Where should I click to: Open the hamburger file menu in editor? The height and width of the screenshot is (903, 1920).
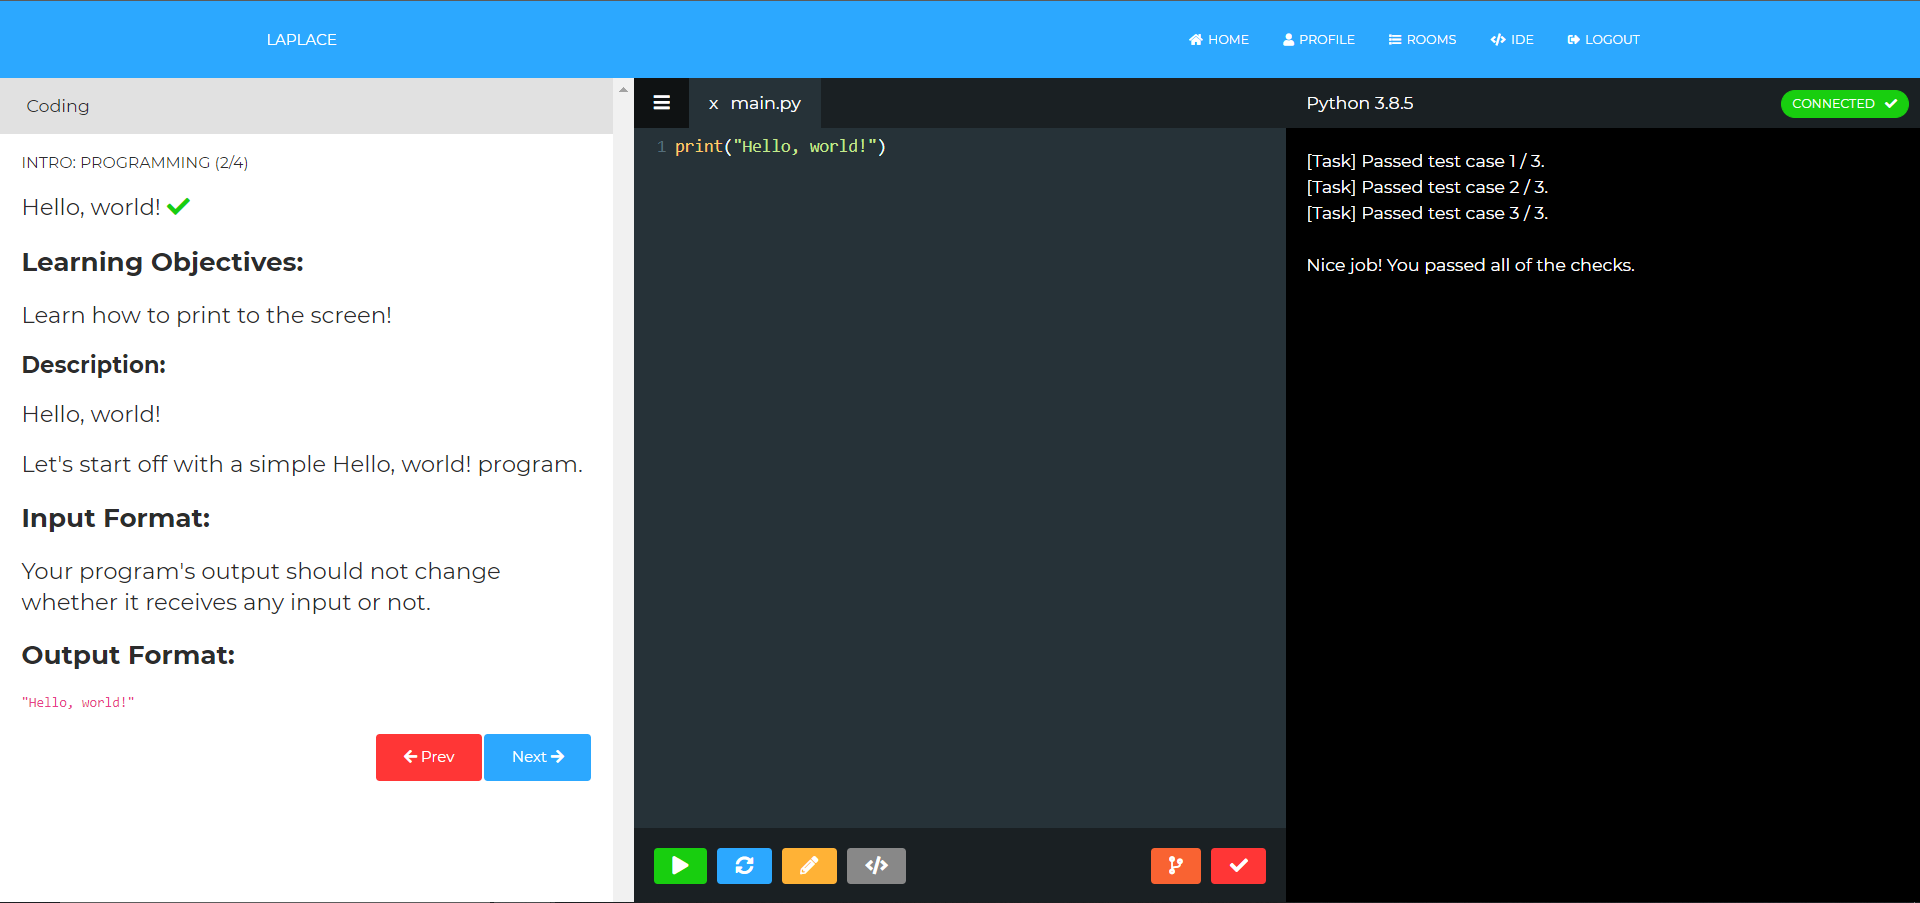[661, 103]
